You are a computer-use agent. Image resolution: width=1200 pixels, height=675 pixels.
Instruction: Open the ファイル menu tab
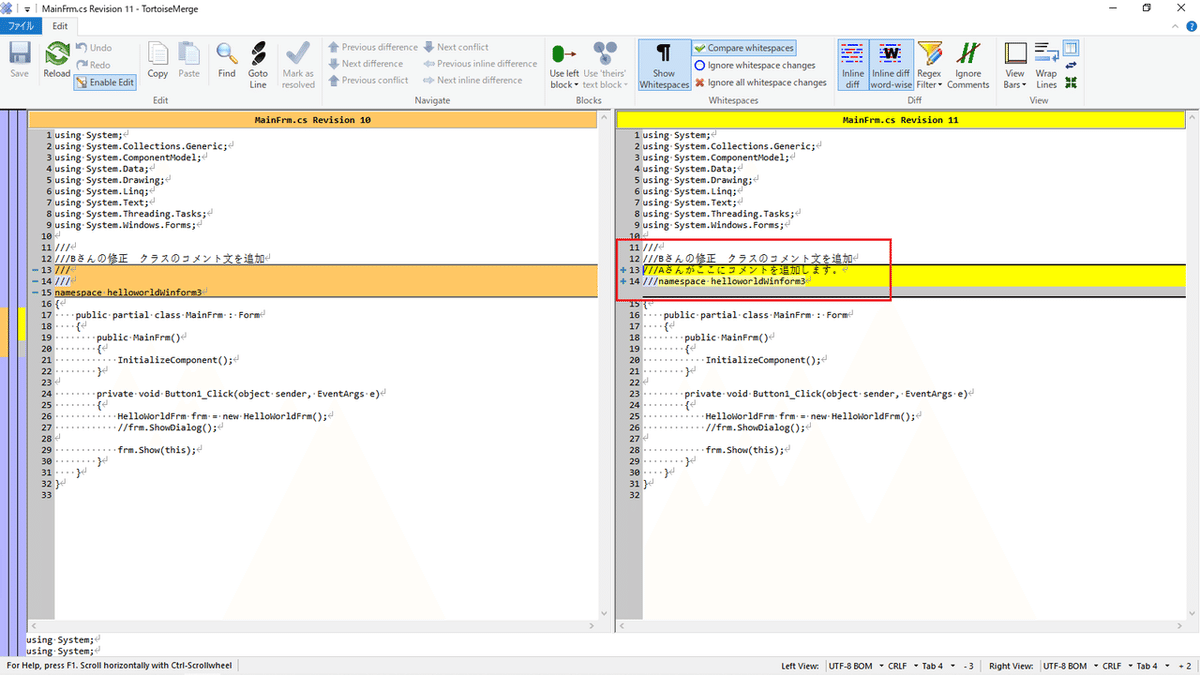(x=21, y=26)
